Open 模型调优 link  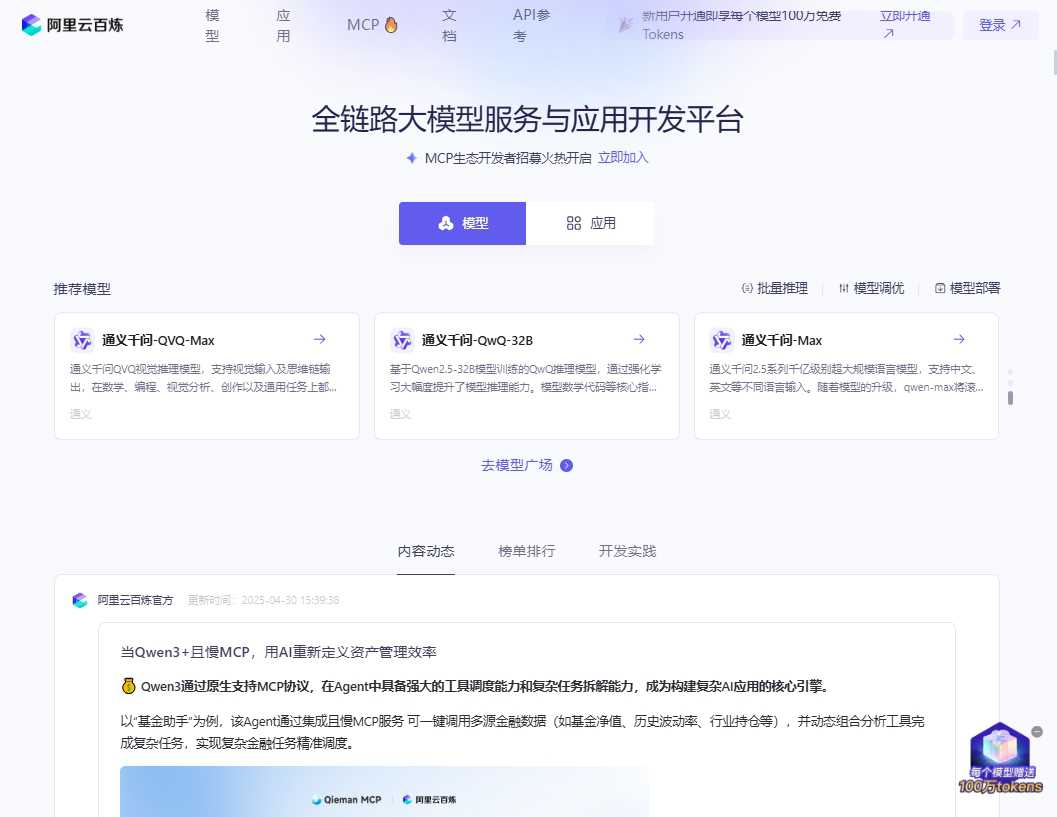click(872, 289)
